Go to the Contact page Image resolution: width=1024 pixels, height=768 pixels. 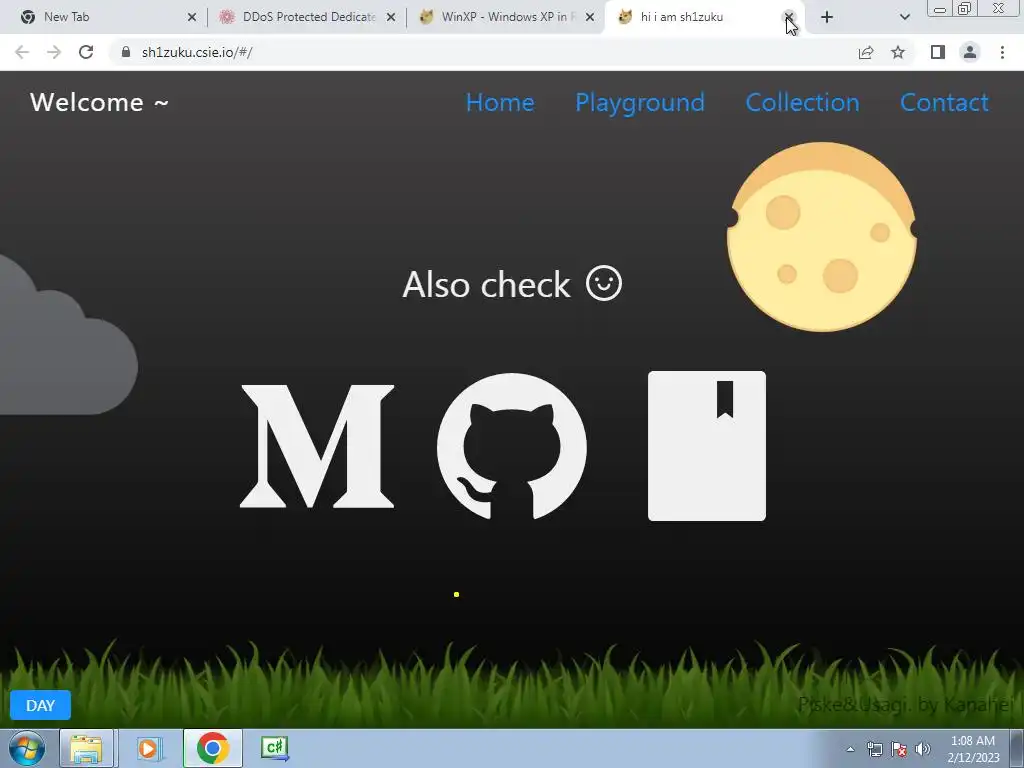[944, 103]
